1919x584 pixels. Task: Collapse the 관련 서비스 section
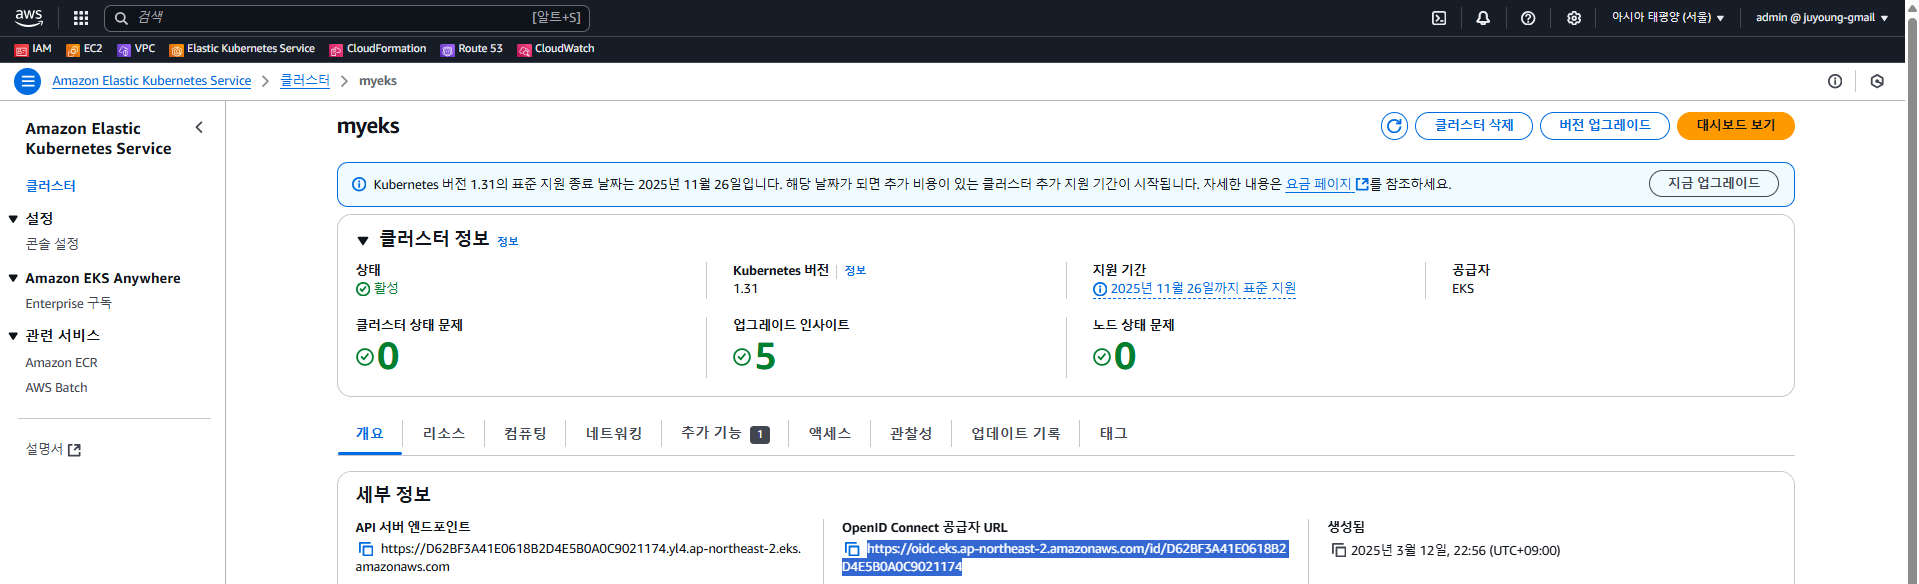13,336
